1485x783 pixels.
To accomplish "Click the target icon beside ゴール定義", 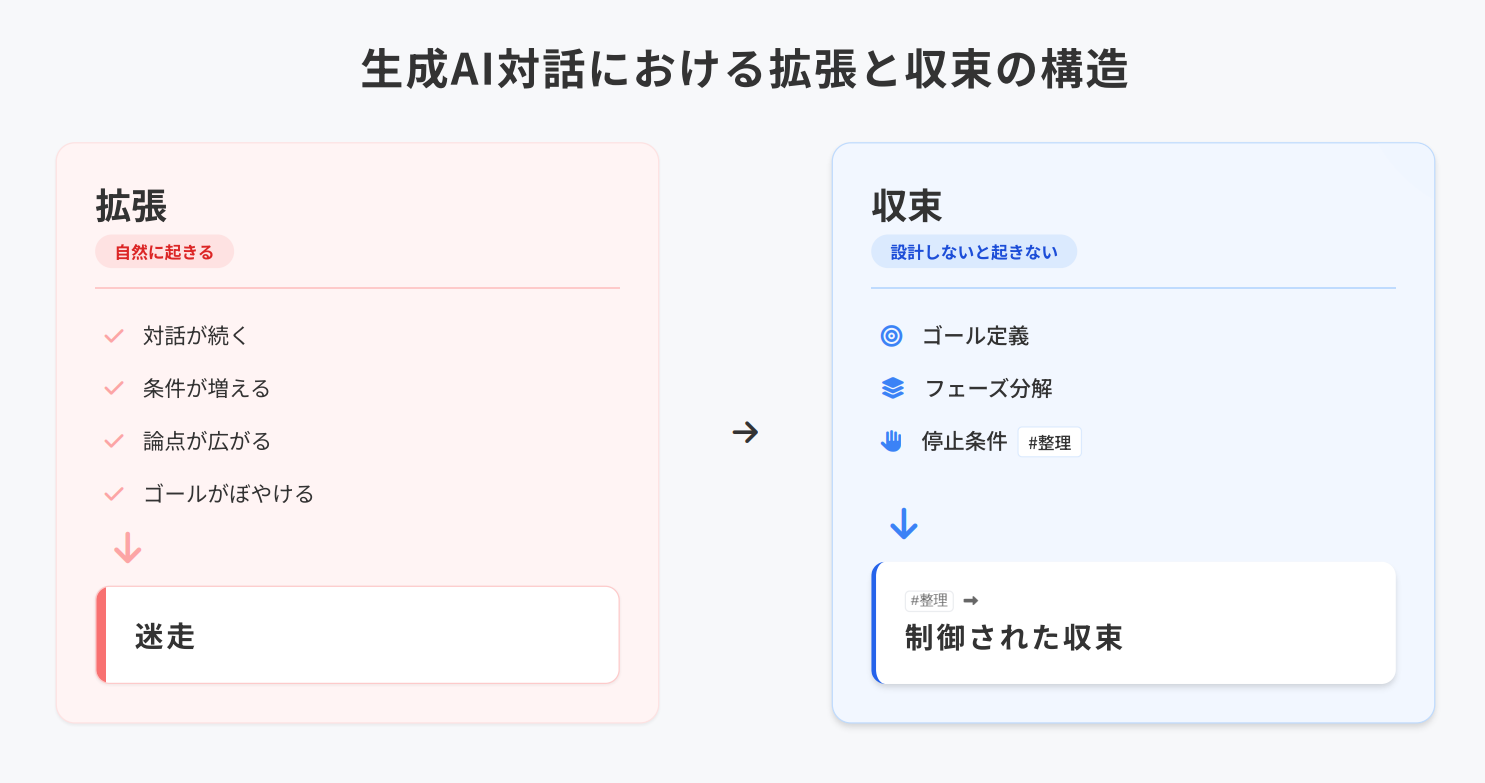I will pyautogui.click(x=892, y=336).
